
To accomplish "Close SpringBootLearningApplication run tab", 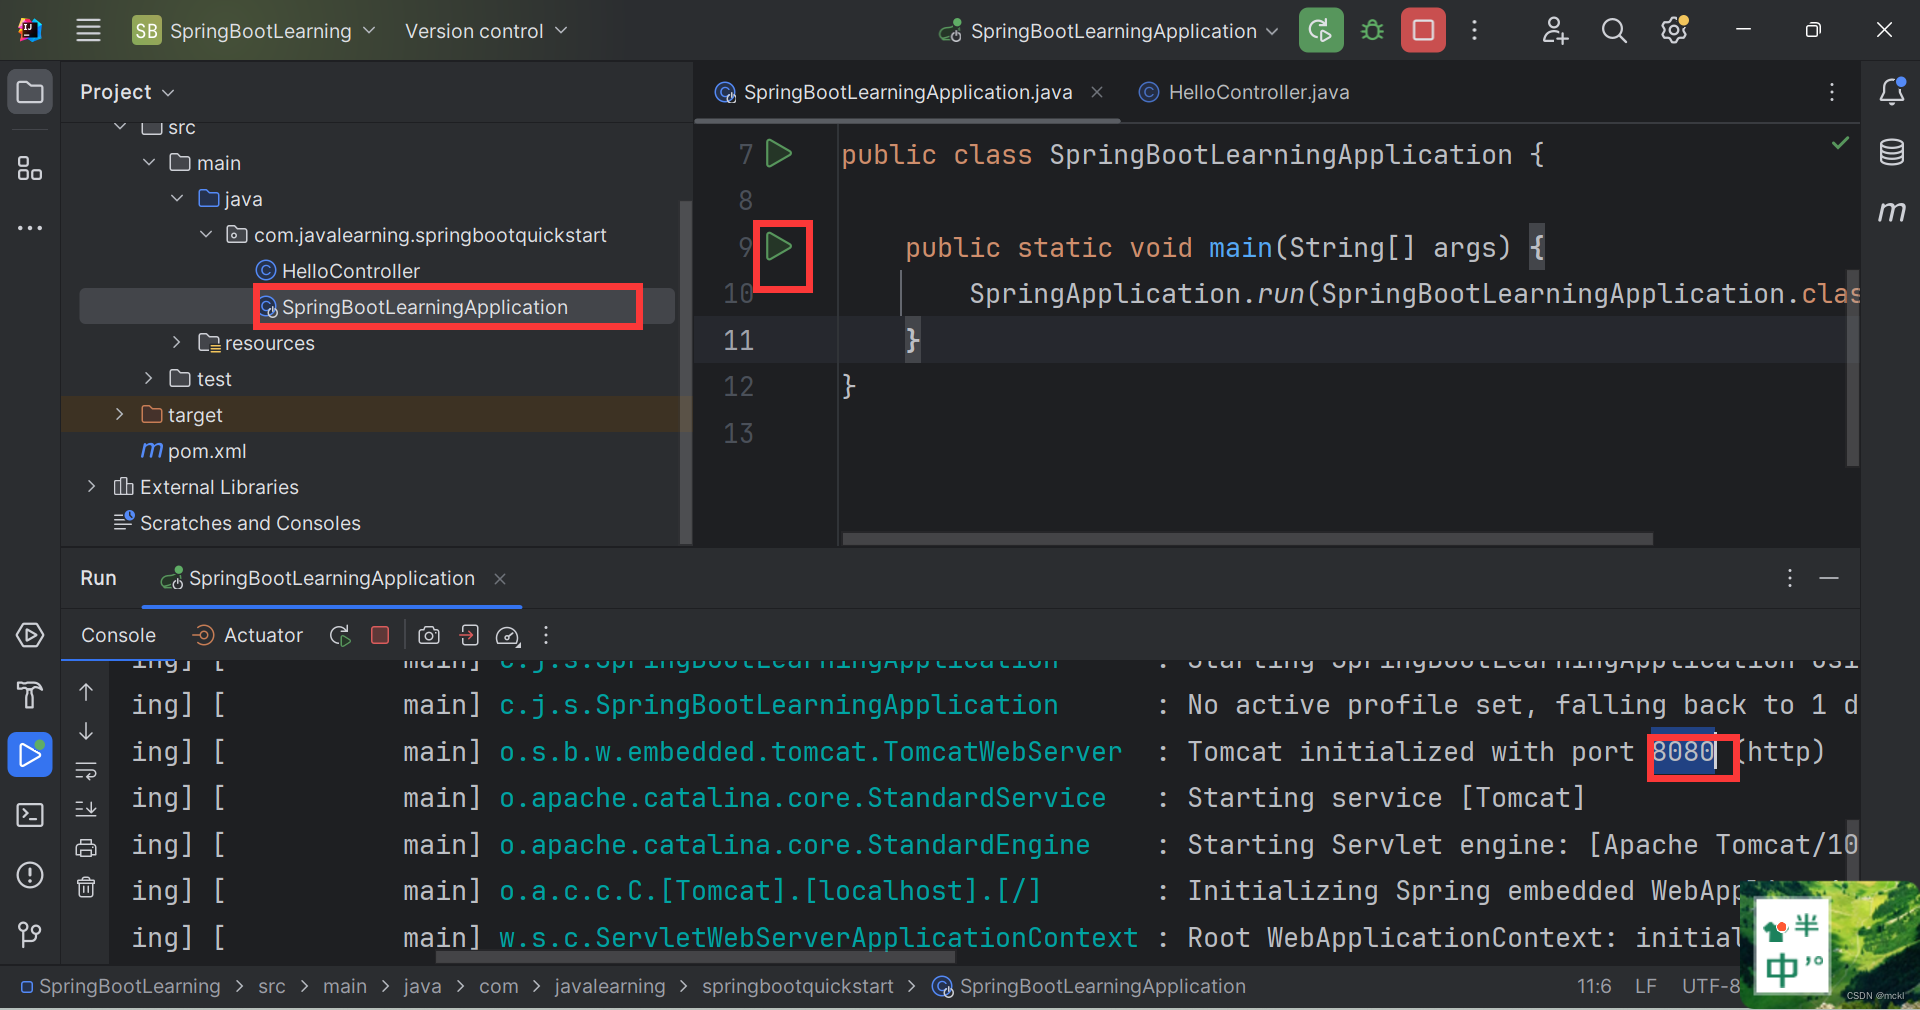I will tap(500, 579).
